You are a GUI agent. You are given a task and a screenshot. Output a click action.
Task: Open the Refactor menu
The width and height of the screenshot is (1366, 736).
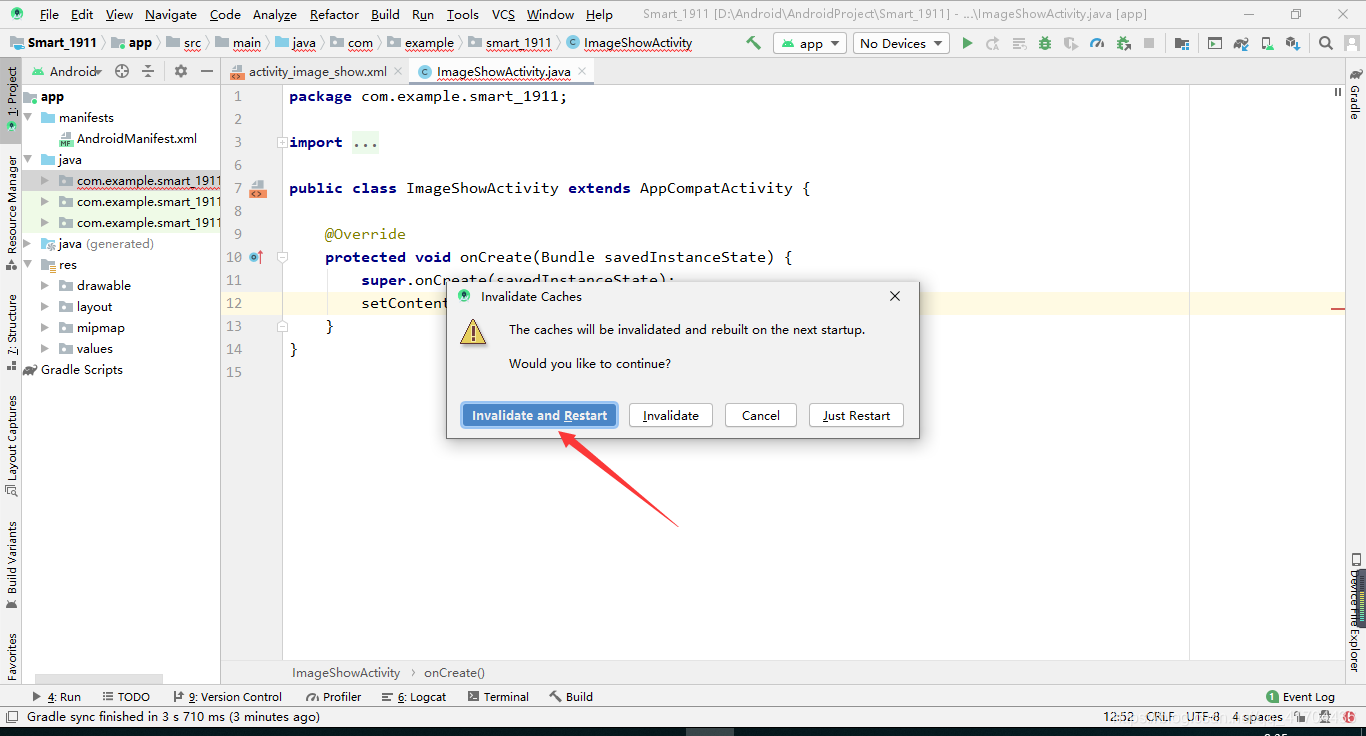click(333, 14)
